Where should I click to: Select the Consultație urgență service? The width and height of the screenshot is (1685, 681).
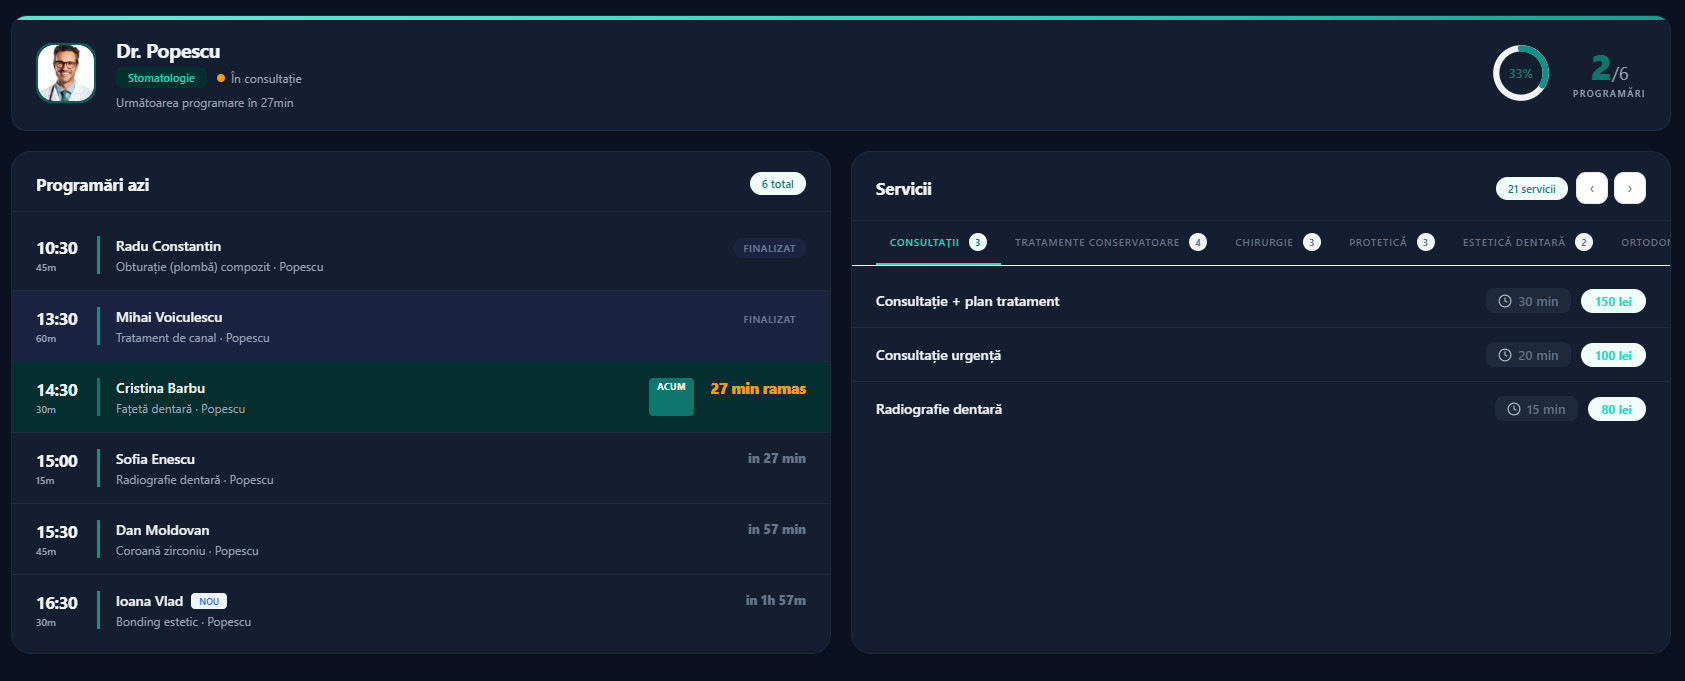(x=1261, y=355)
